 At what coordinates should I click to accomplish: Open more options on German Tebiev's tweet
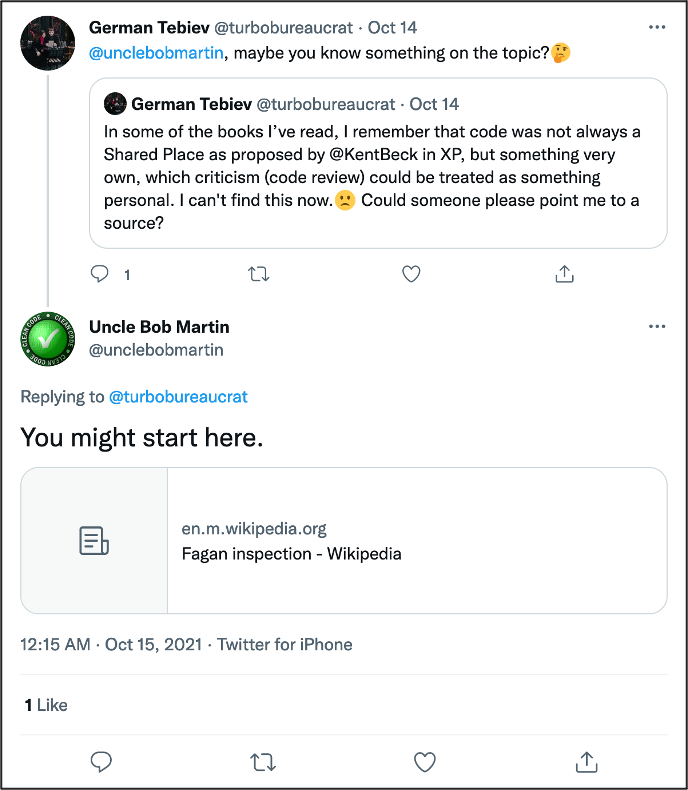click(656, 28)
